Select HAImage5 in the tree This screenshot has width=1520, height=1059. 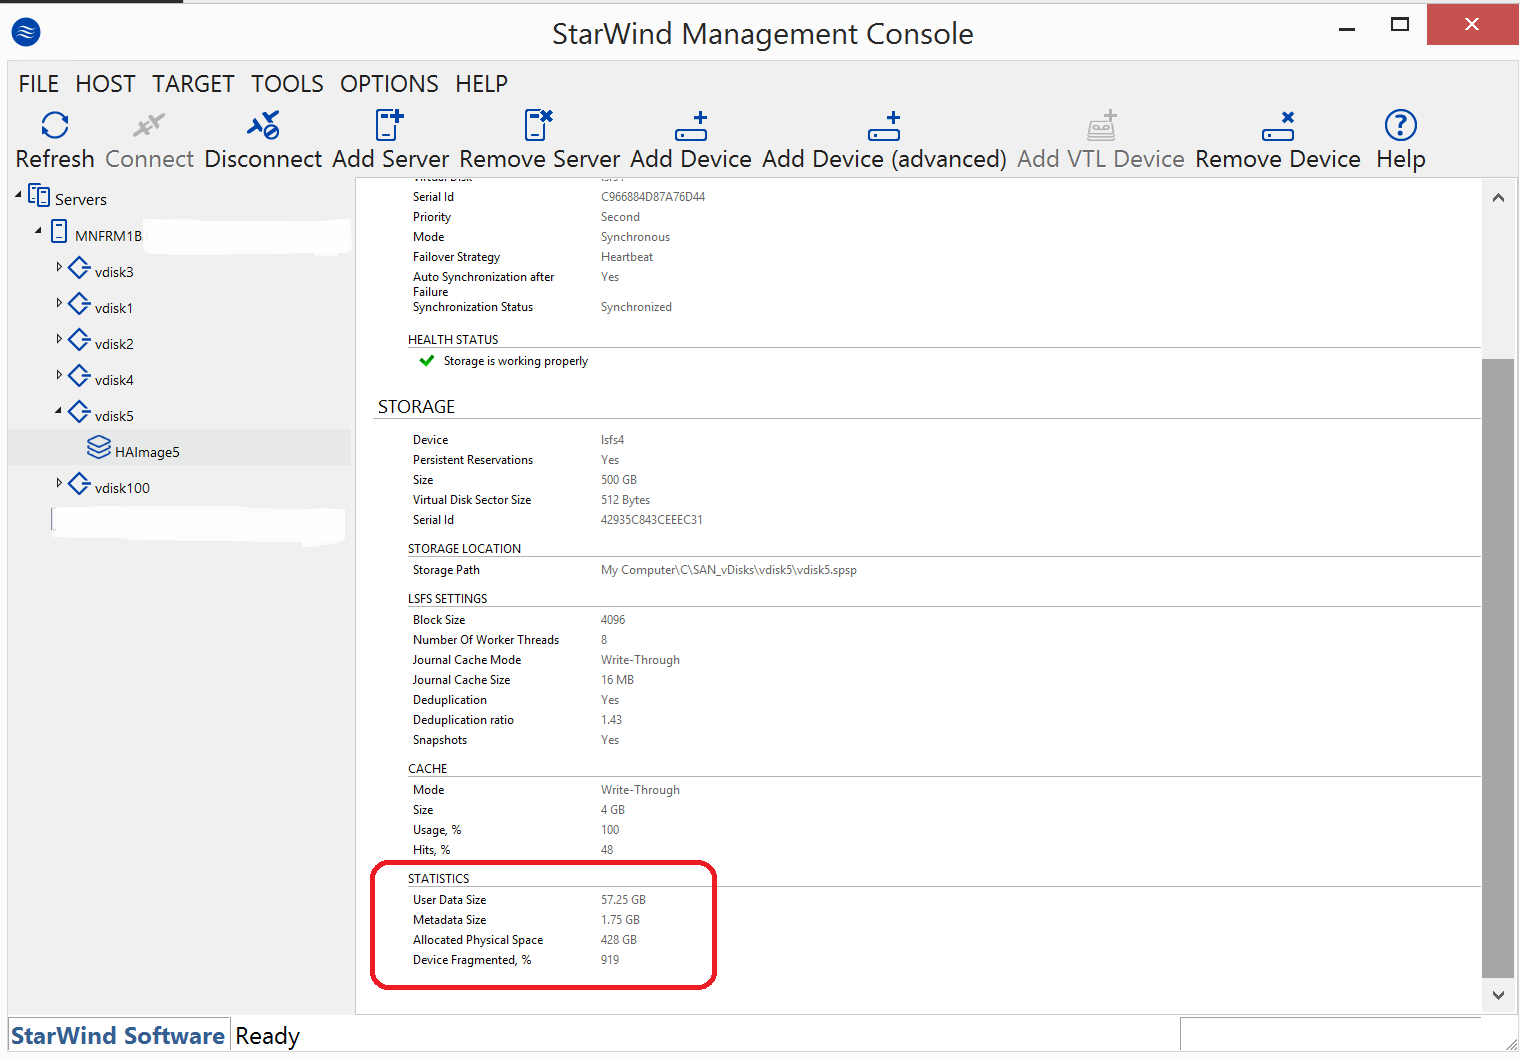pos(147,452)
